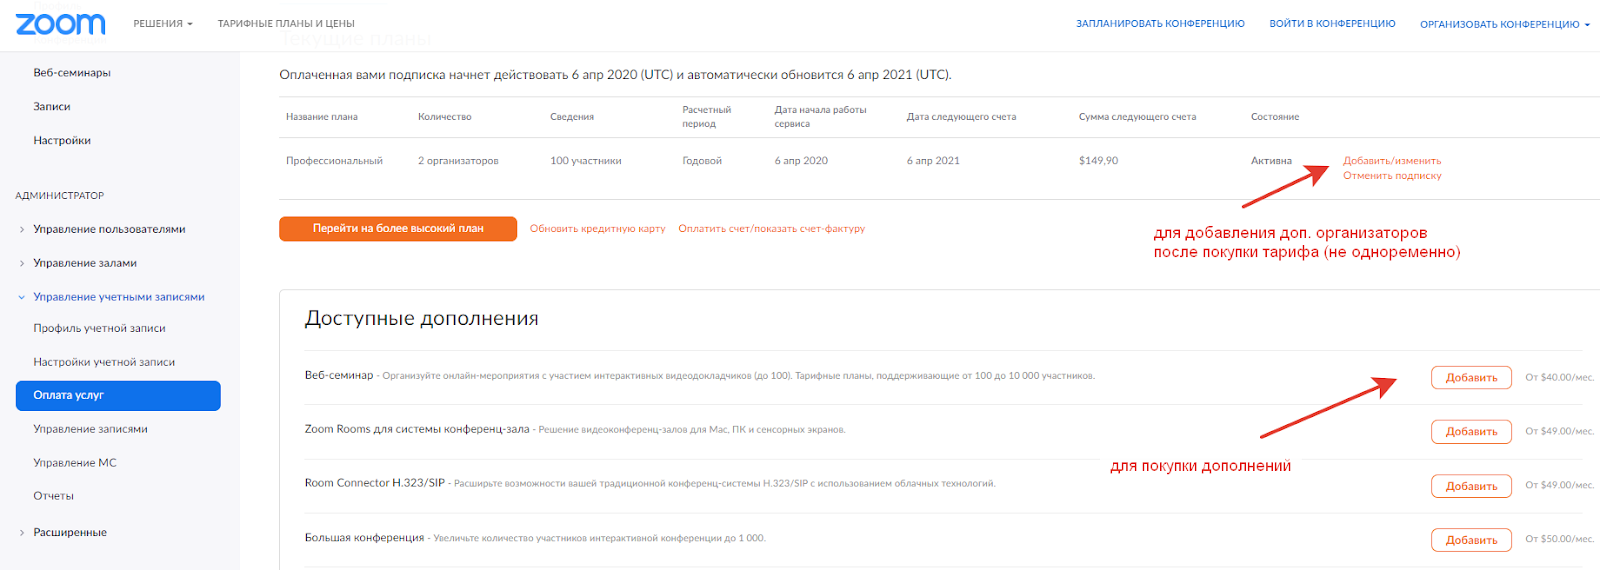Click the 6 апр 2021 date cell
The height and width of the screenshot is (570, 1600).
tap(933, 161)
